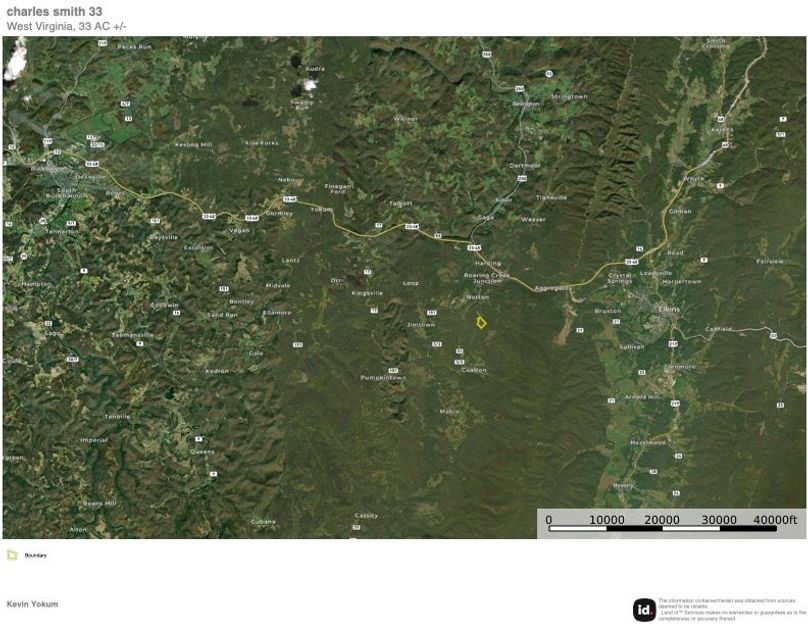This screenshot has width=808, height=624.
Task: Select the yellow boundary polygon near Norton
Action: pos(481,322)
